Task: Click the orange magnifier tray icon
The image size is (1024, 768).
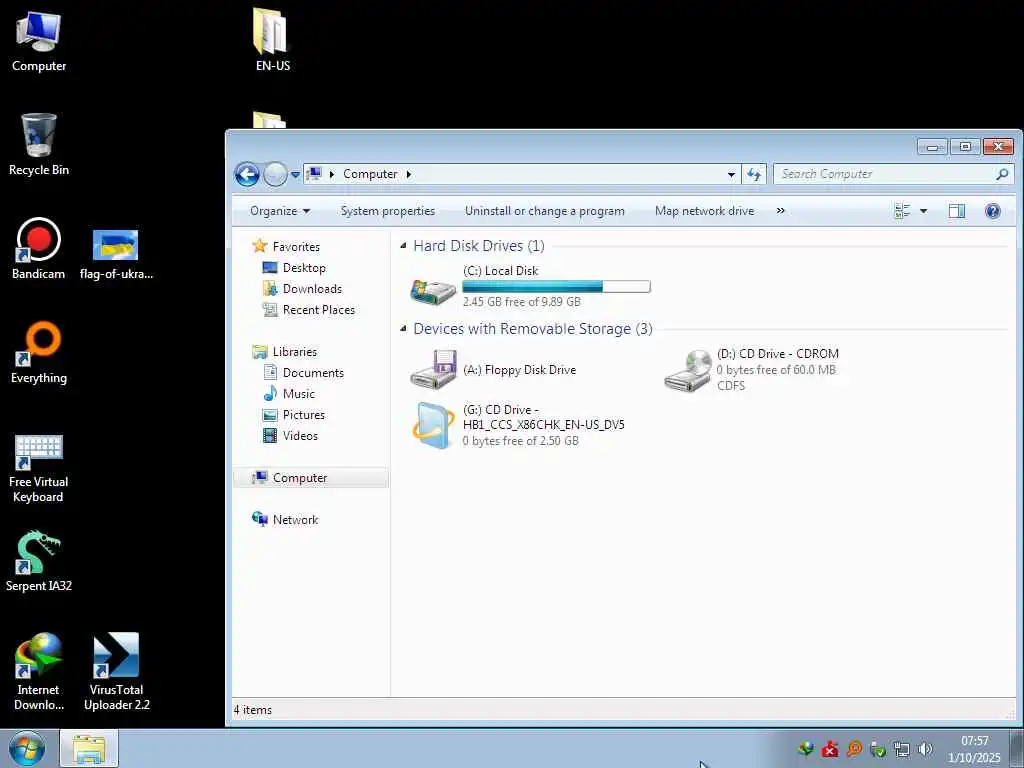Action: click(854, 749)
